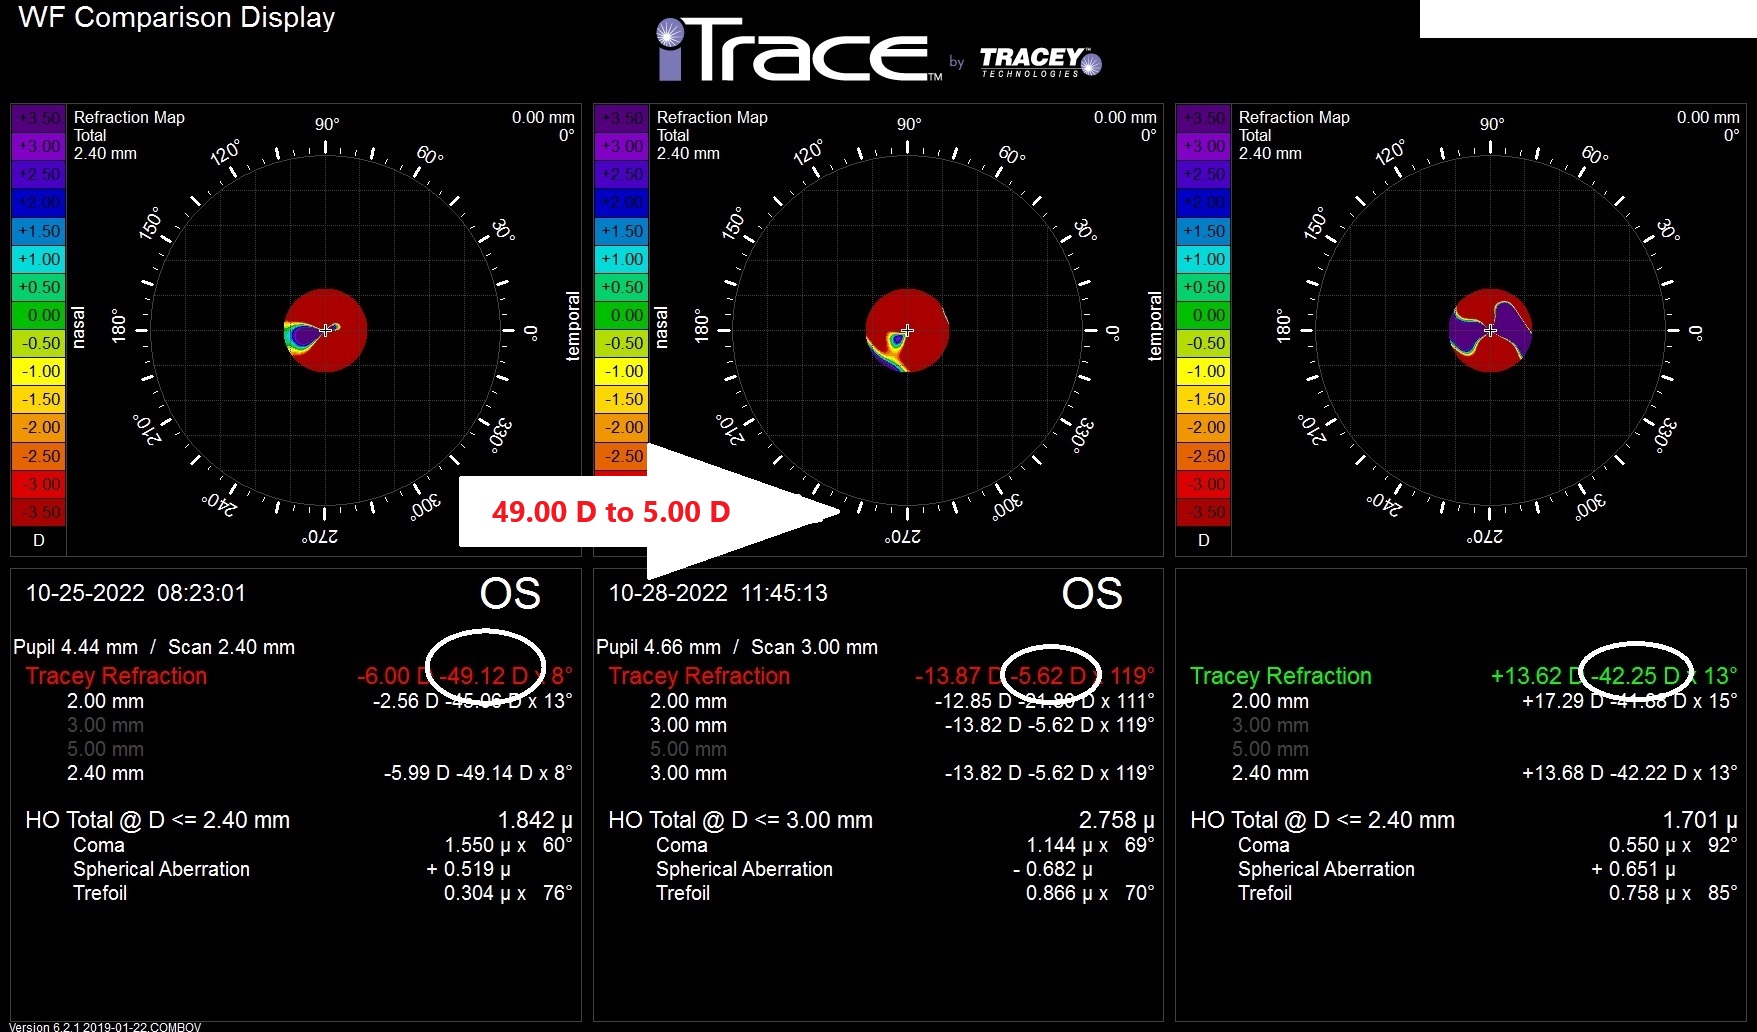The width and height of the screenshot is (1757, 1032).
Task: Pick the +1.00 cyan swatch in the right scale
Action: point(1204,259)
